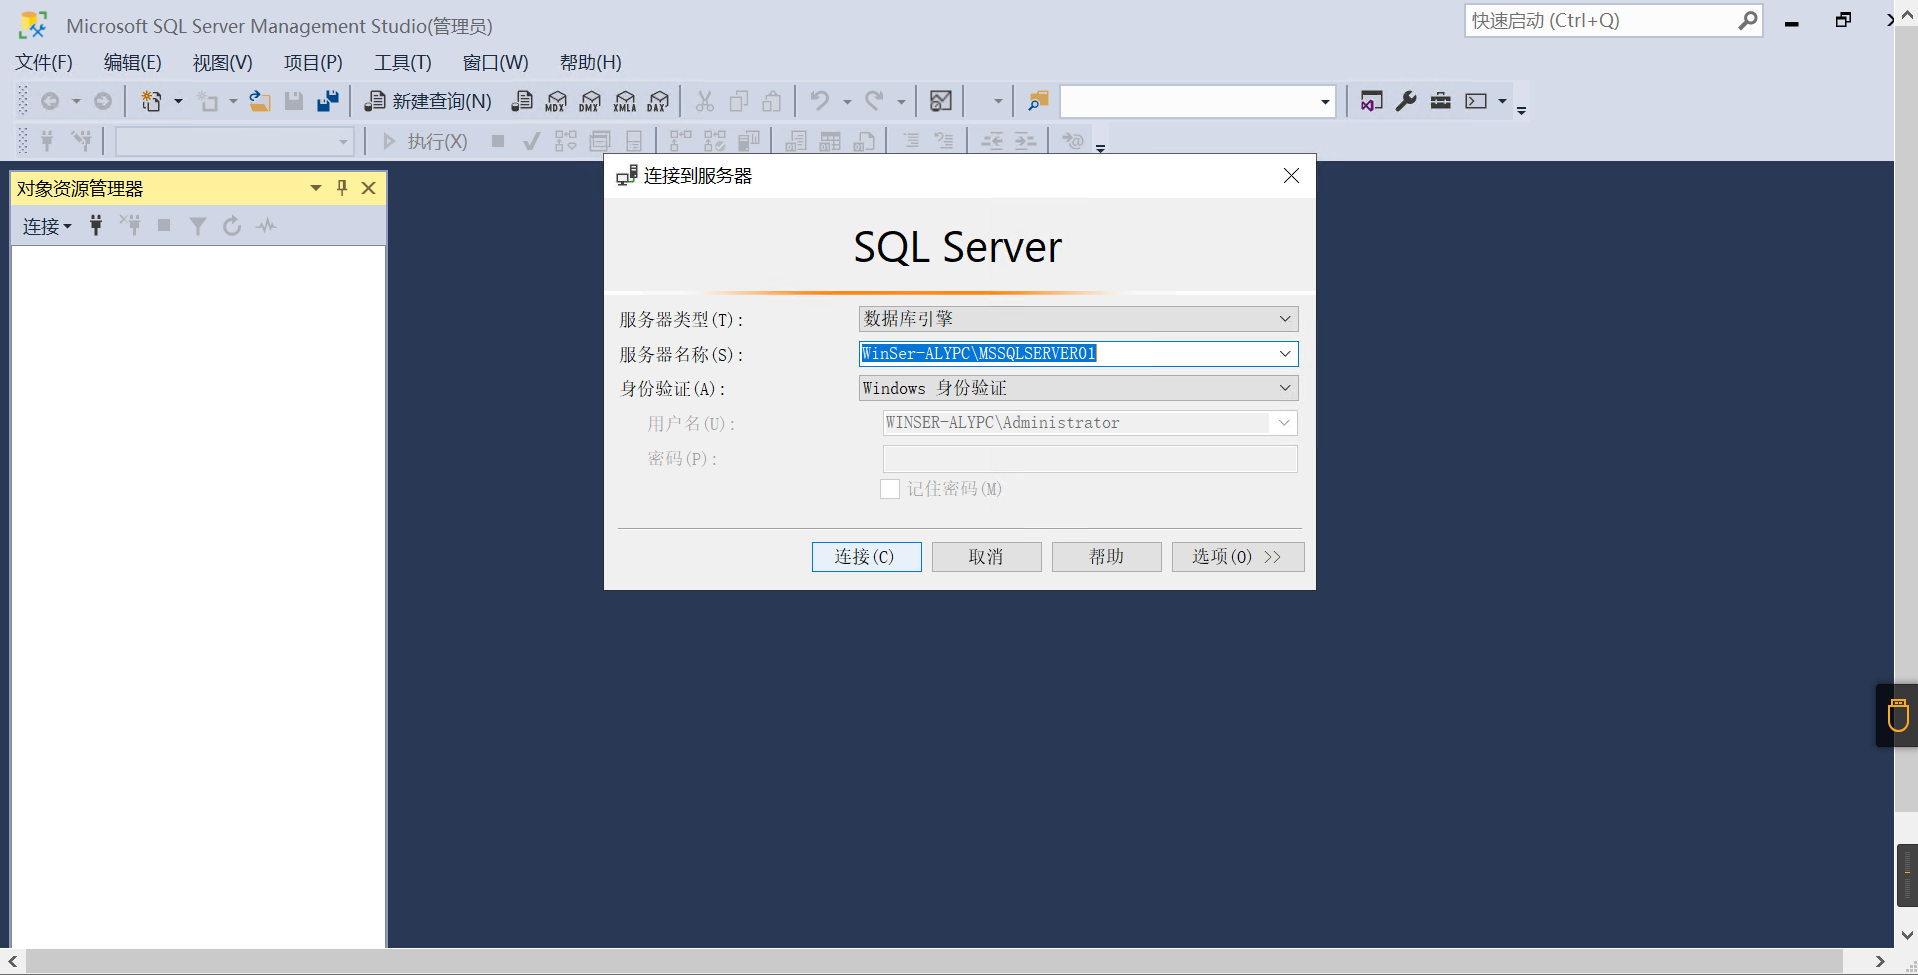1918x975 pixels.
Task: Click the 密码(P) password field
Action: coord(1090,459)
